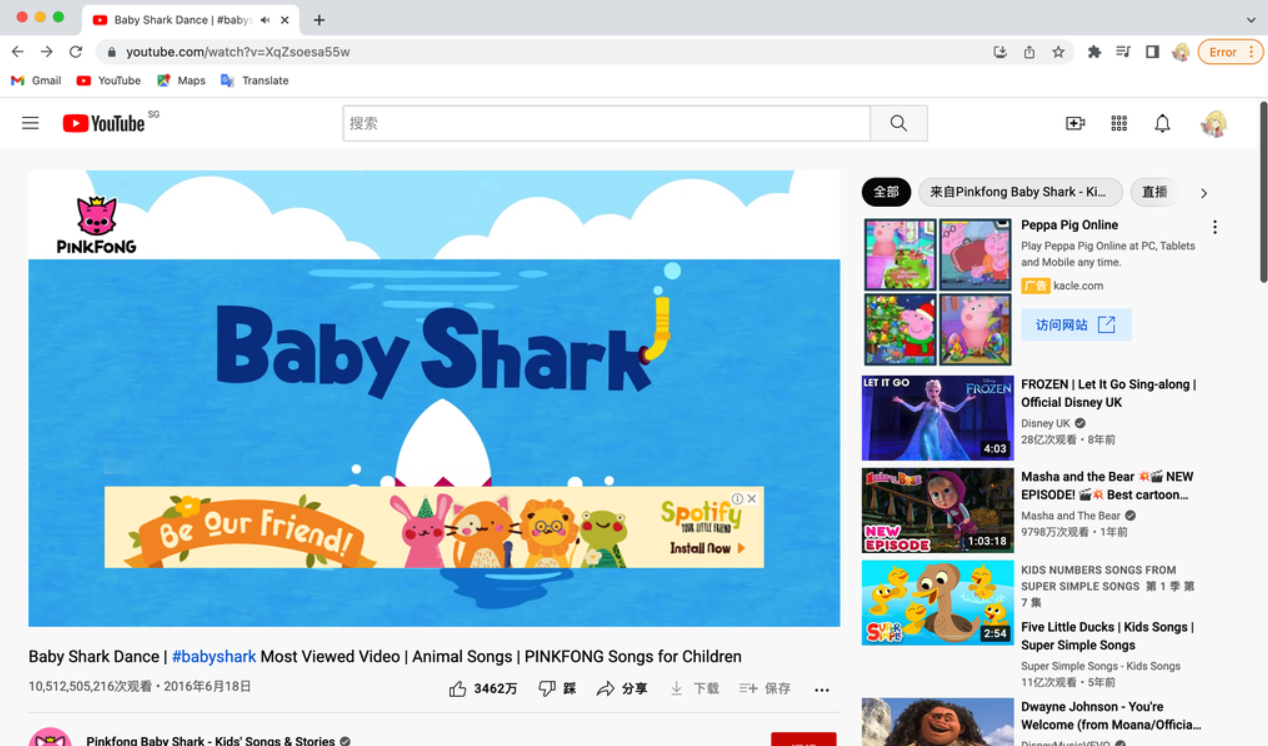Select the 来自Pinkfong Baby Shark chip
This screenshot has width=1268, height=746.
tap(1020, 192)
